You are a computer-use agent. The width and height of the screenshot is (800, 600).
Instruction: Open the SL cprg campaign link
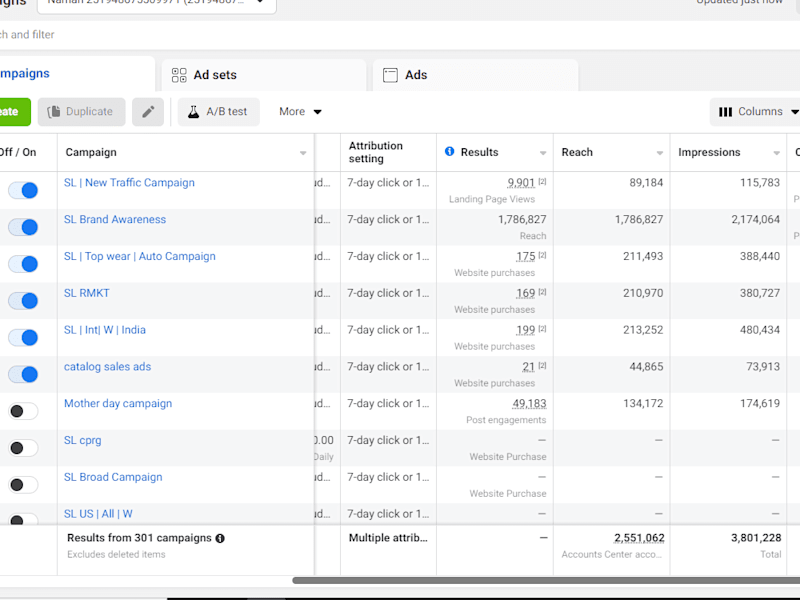83,440
